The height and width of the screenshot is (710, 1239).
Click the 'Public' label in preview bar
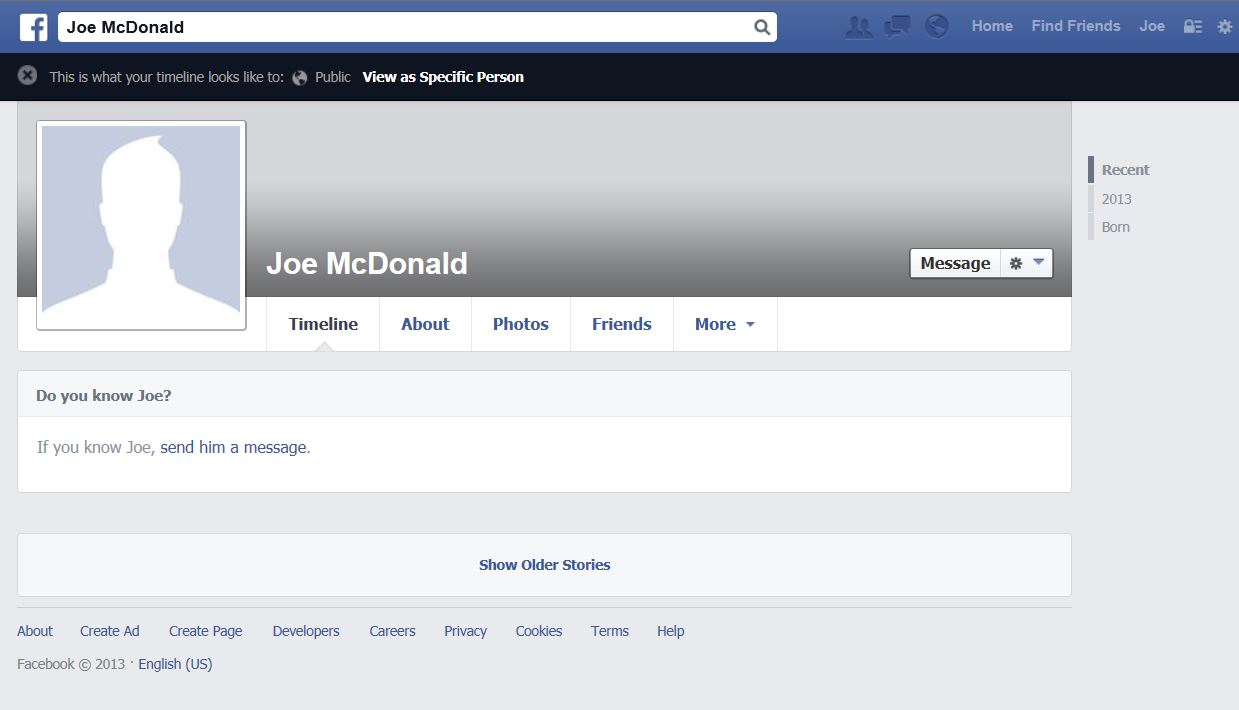333,77
